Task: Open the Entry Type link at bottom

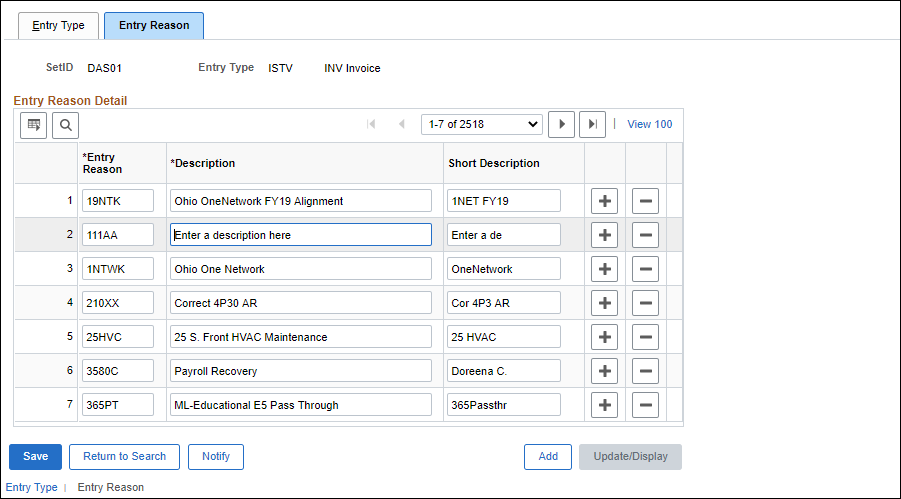Action: point(32,487)
